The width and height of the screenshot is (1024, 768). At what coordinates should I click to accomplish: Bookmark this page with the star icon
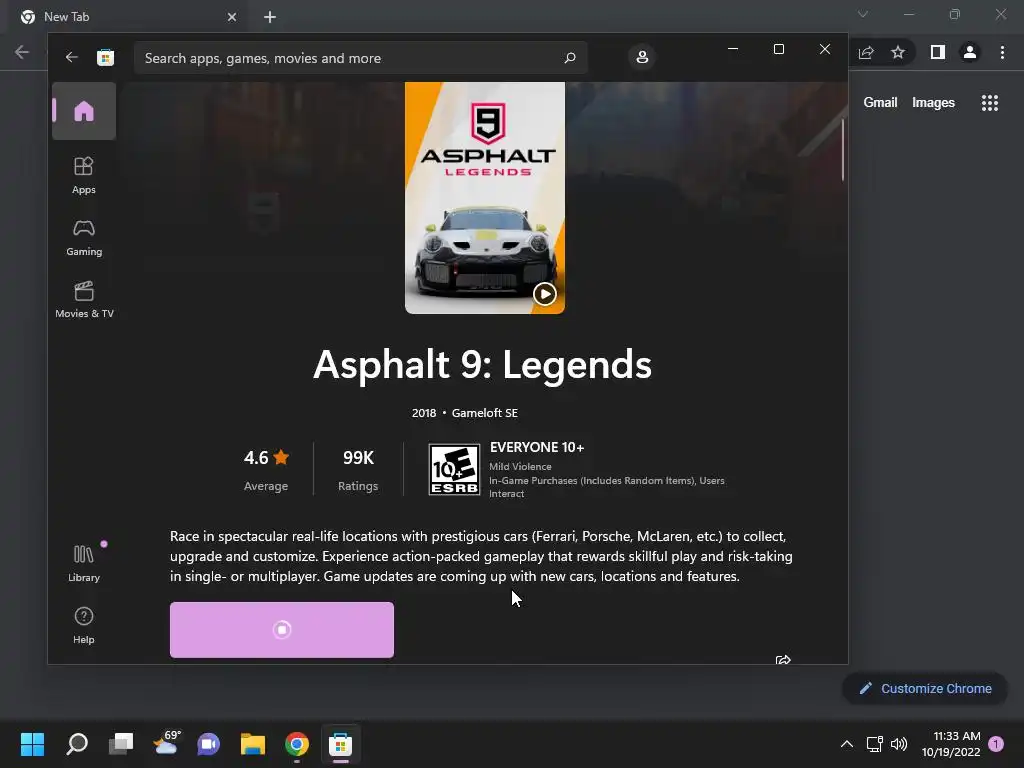point(898,52)
